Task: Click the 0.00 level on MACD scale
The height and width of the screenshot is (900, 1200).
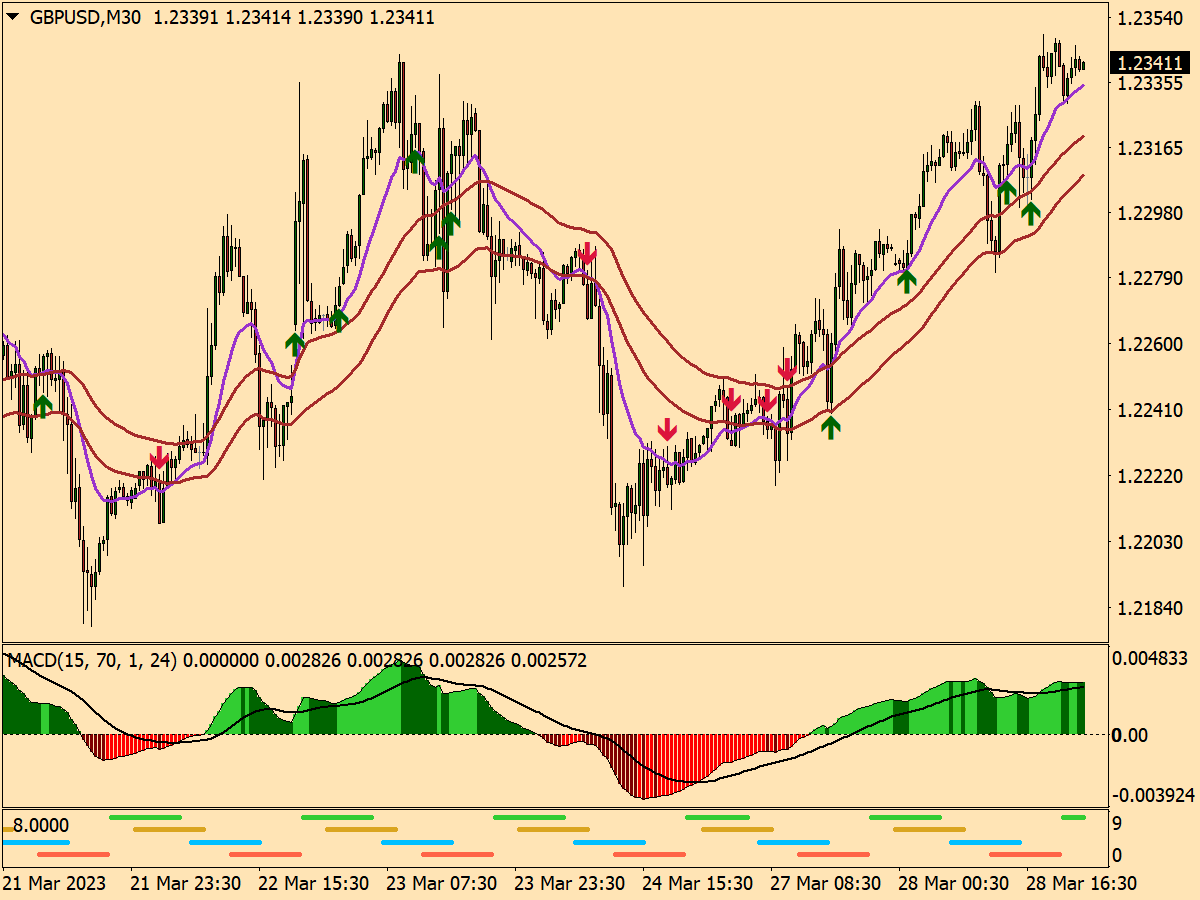Action: click(1132, 735)
